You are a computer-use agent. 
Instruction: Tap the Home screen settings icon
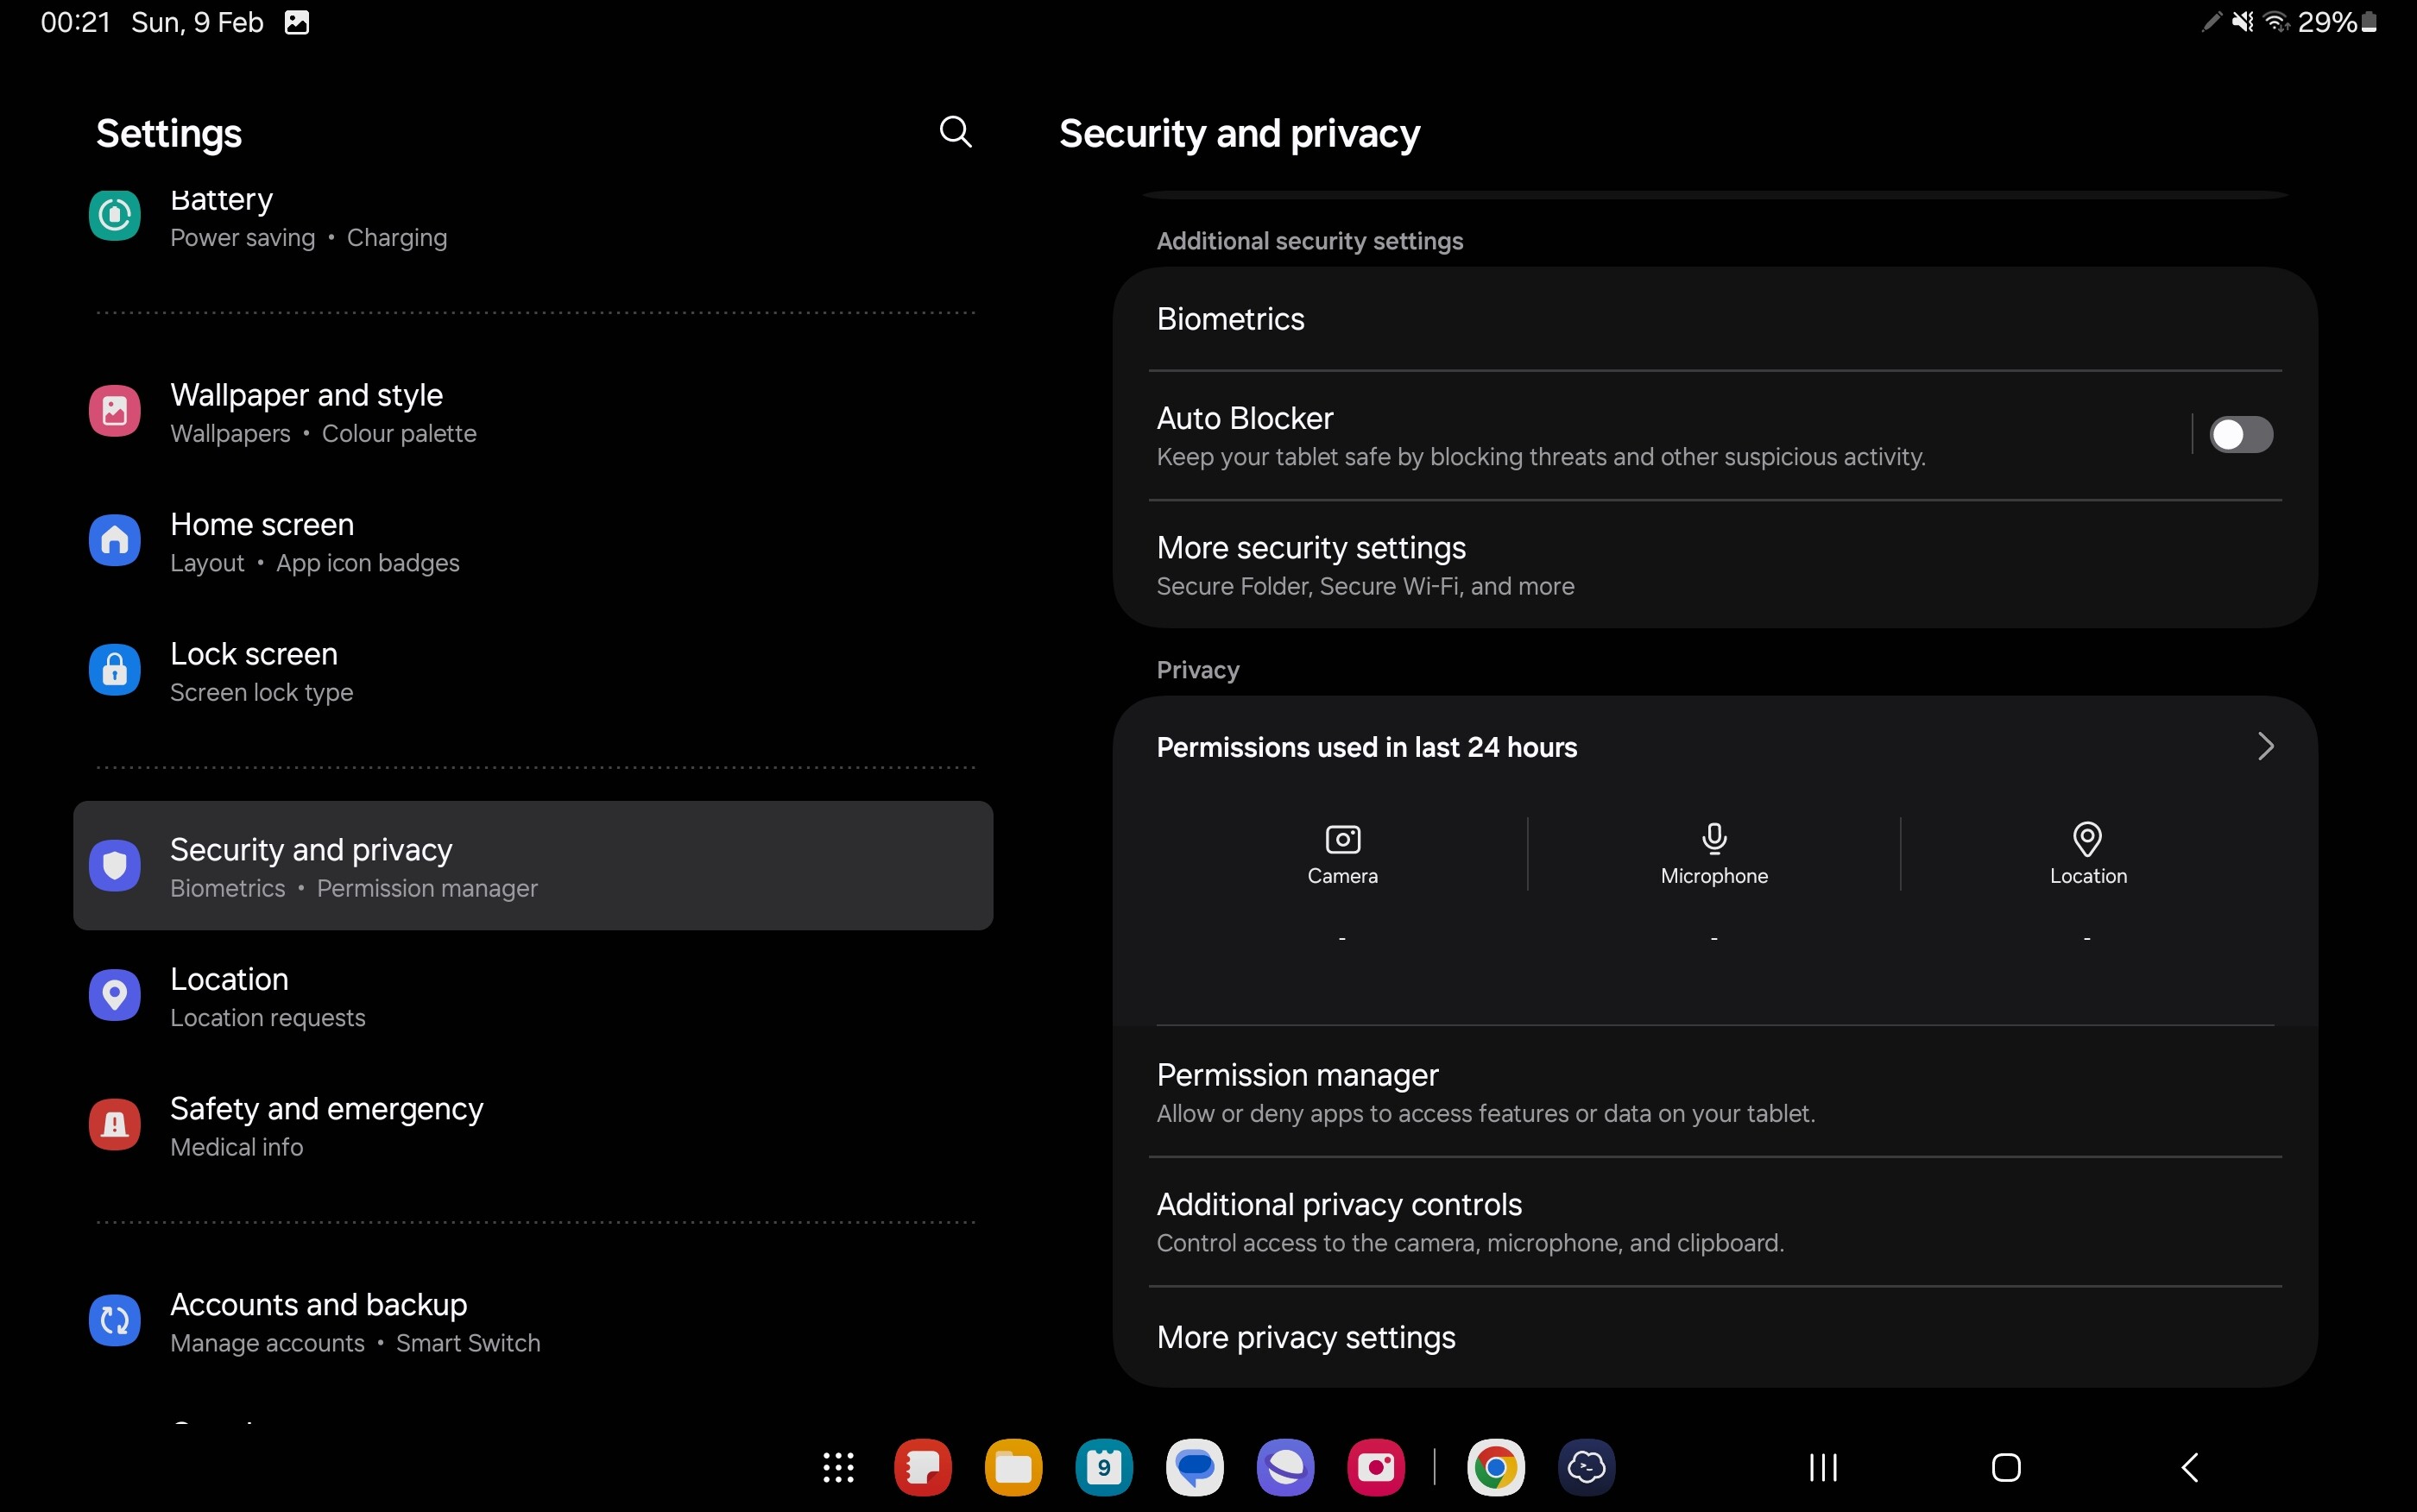pyautogui.click(x=115, y=541)
